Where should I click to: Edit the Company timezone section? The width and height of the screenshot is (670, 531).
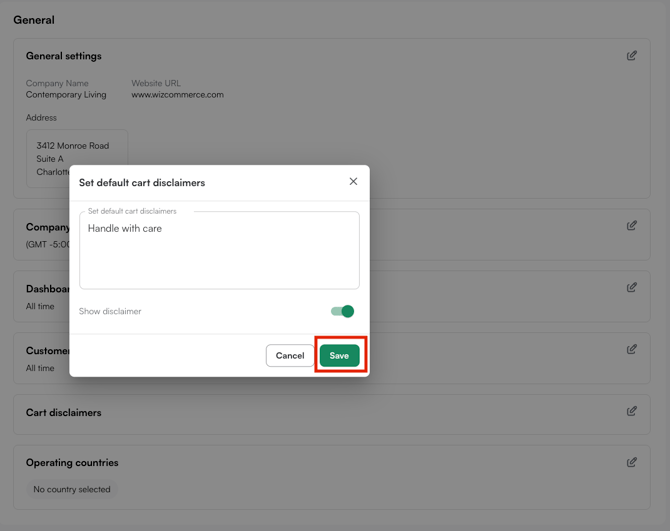632,226
